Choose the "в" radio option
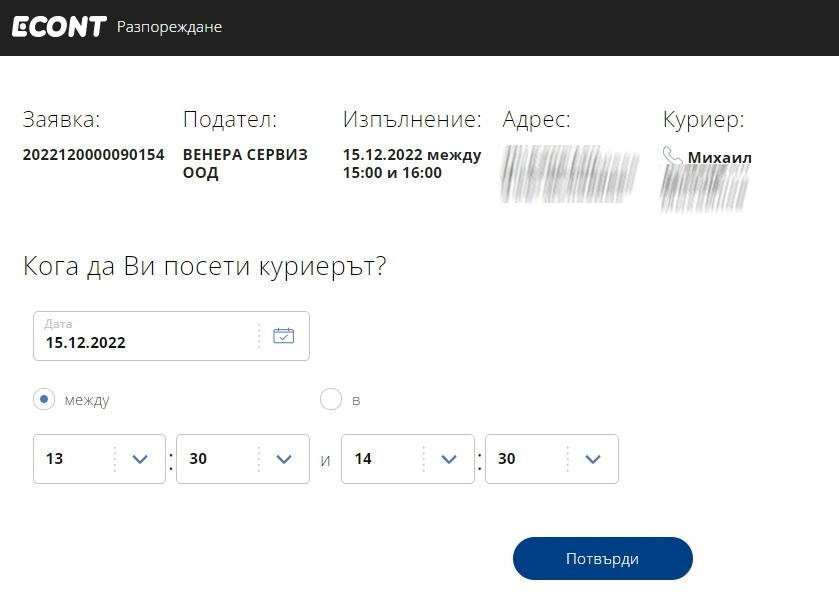Screen dimensions: 839x597 (x=330, y=400)
